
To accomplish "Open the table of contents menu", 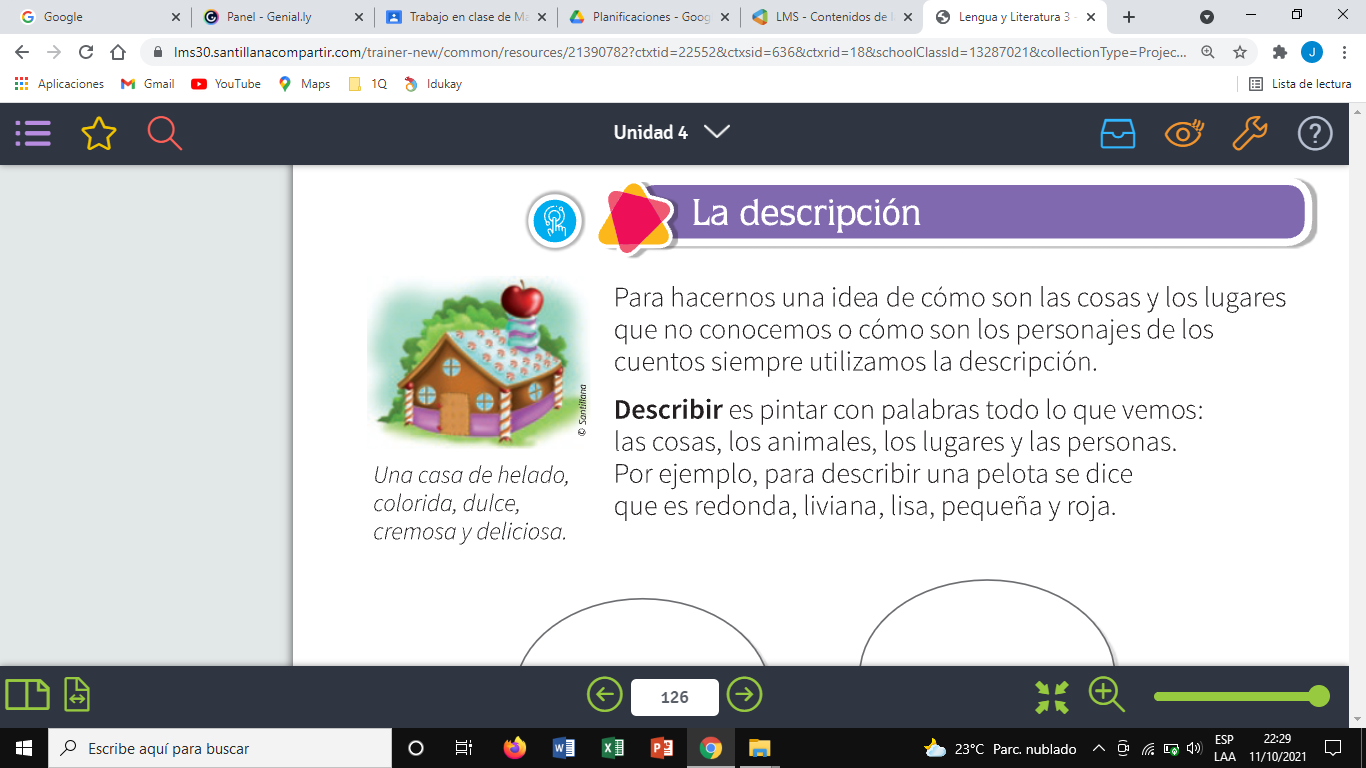I will [x=33, y=133].
